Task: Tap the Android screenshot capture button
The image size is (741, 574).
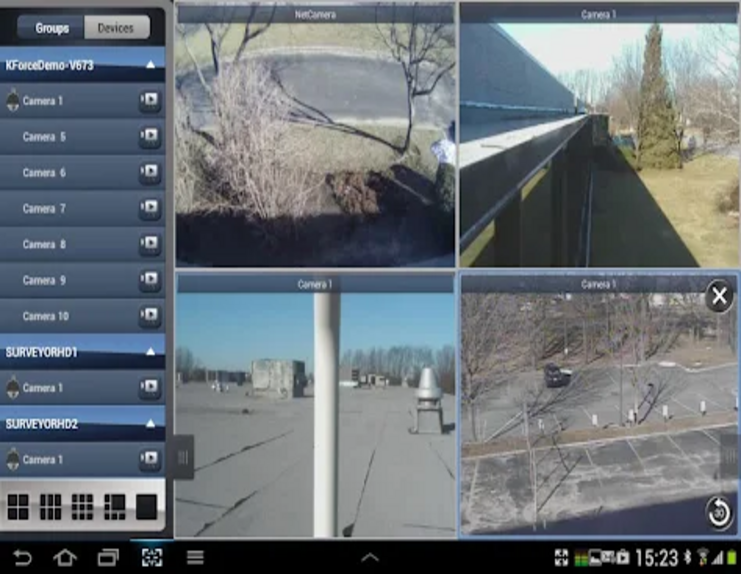Action: coord(151,557)
